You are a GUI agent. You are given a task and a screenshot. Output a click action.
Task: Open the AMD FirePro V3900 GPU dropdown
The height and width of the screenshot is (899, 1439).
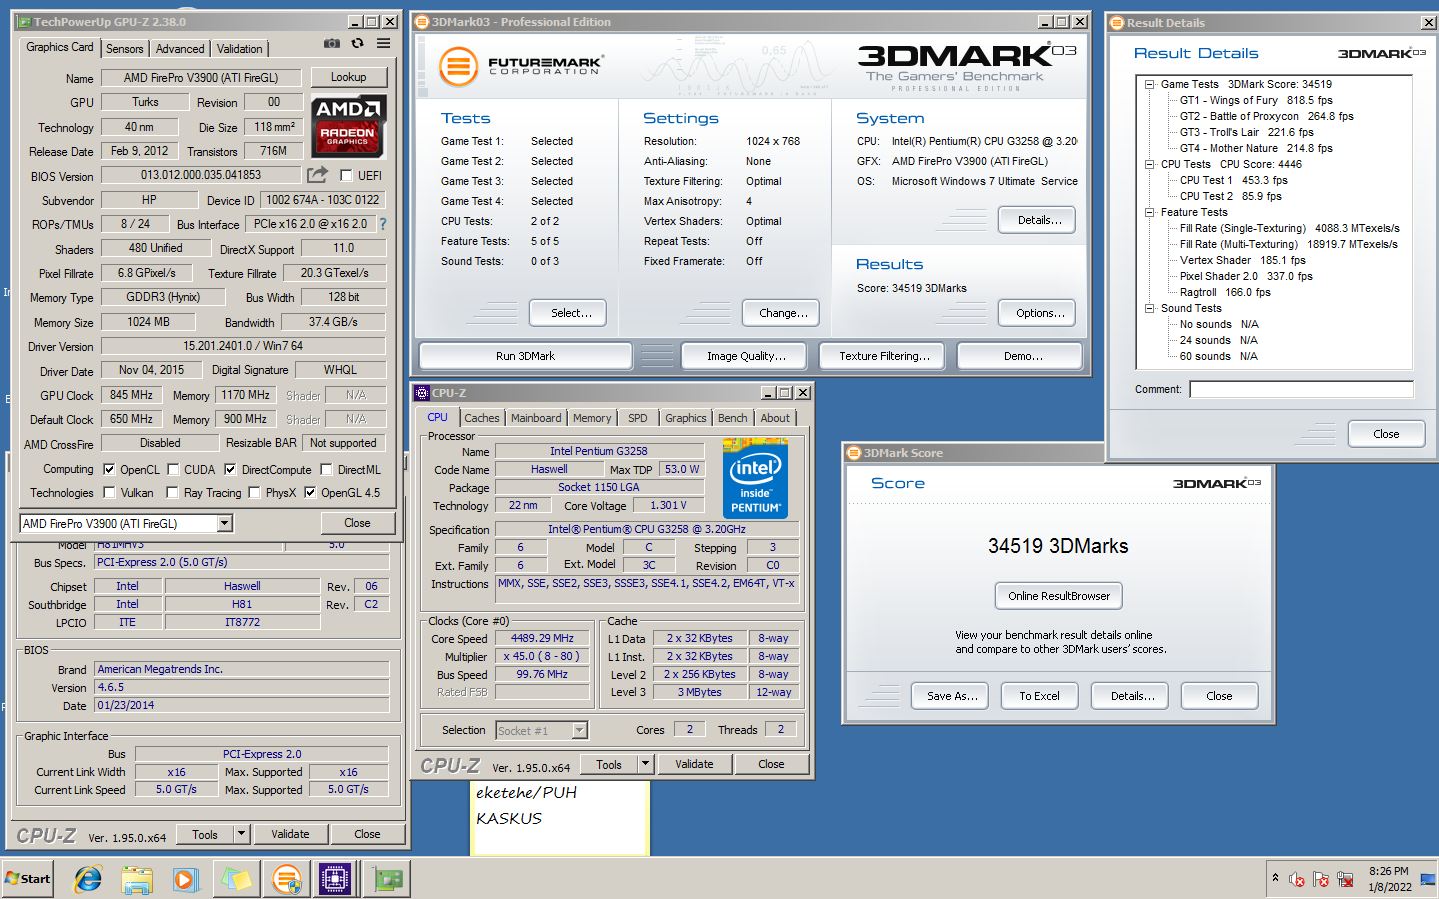click(224, 523)
